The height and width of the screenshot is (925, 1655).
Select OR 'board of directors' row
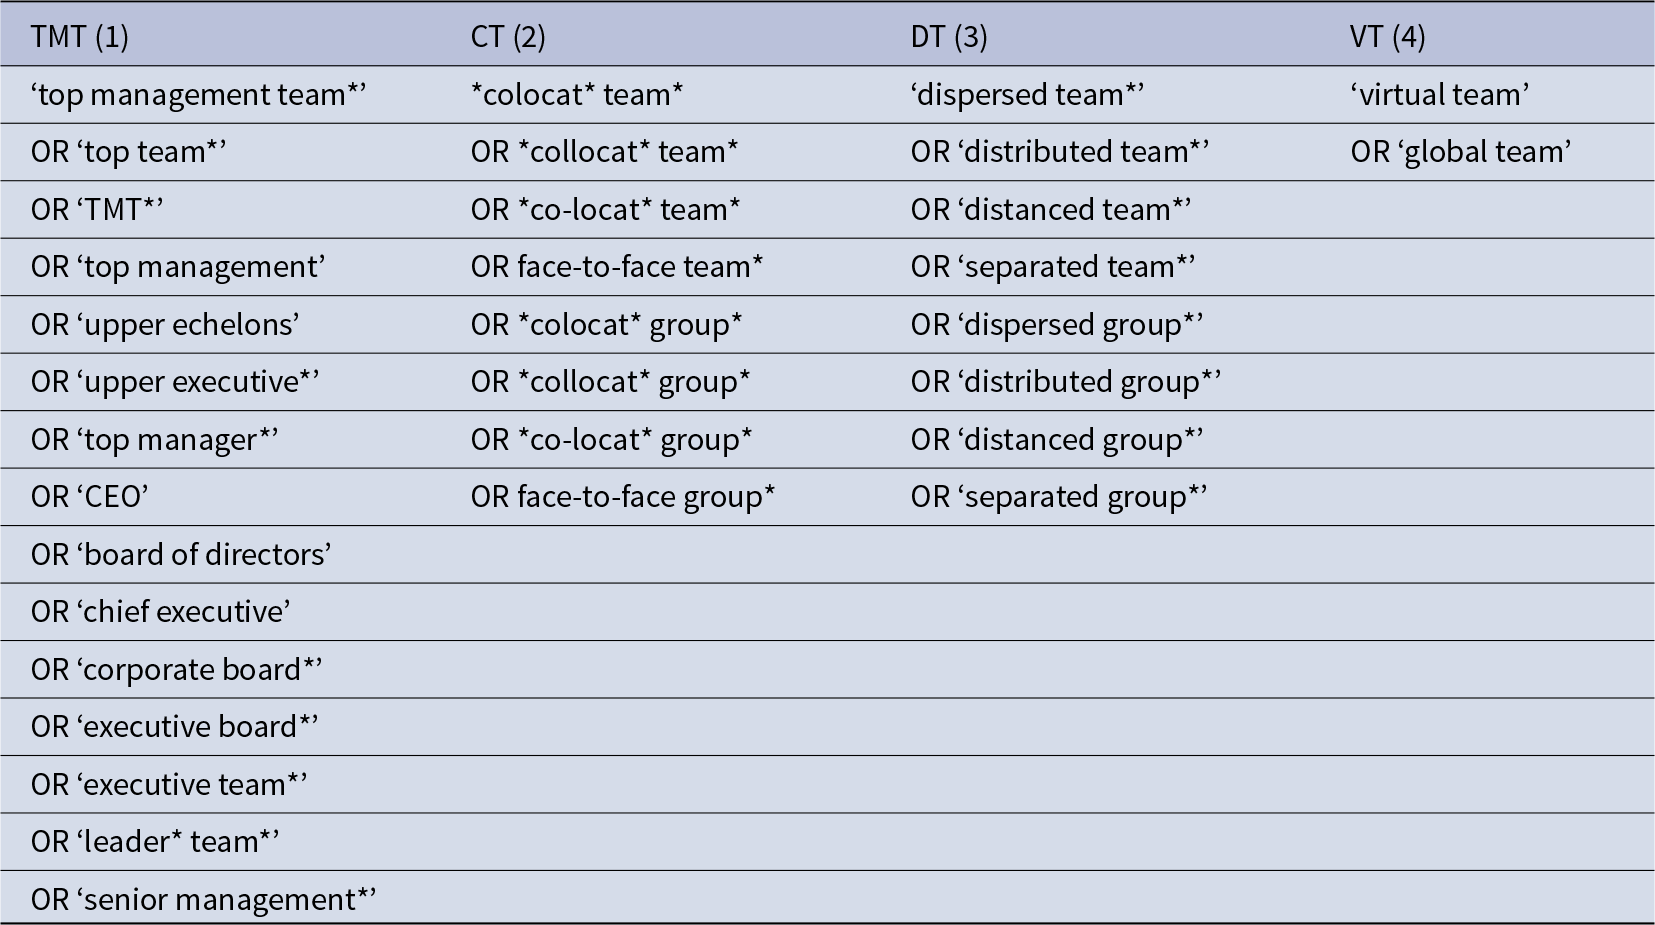coord(827,555)
